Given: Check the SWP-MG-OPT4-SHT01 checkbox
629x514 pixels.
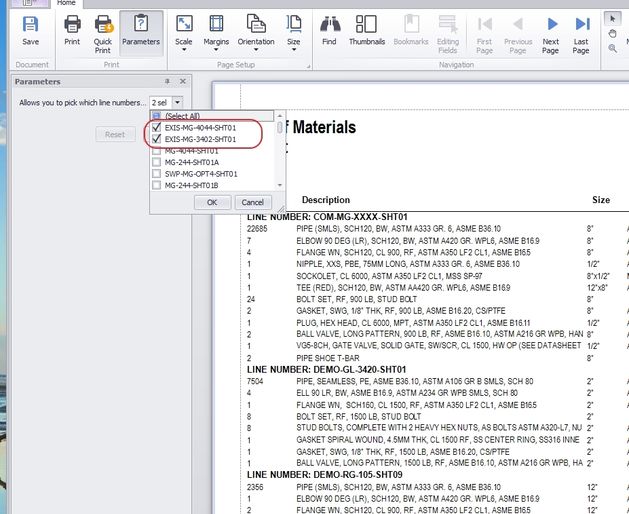Looking at the screenshot, I should click(156, 174).
